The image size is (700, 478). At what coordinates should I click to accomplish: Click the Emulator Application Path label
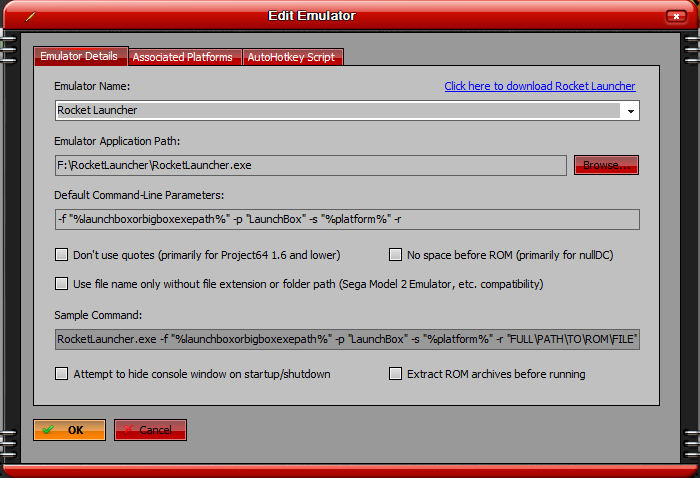point(117,141)
